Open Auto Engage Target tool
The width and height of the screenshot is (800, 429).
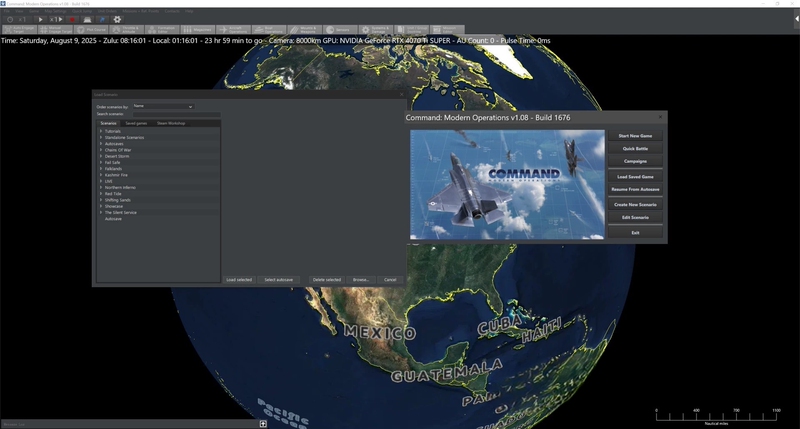click(19, 30)
